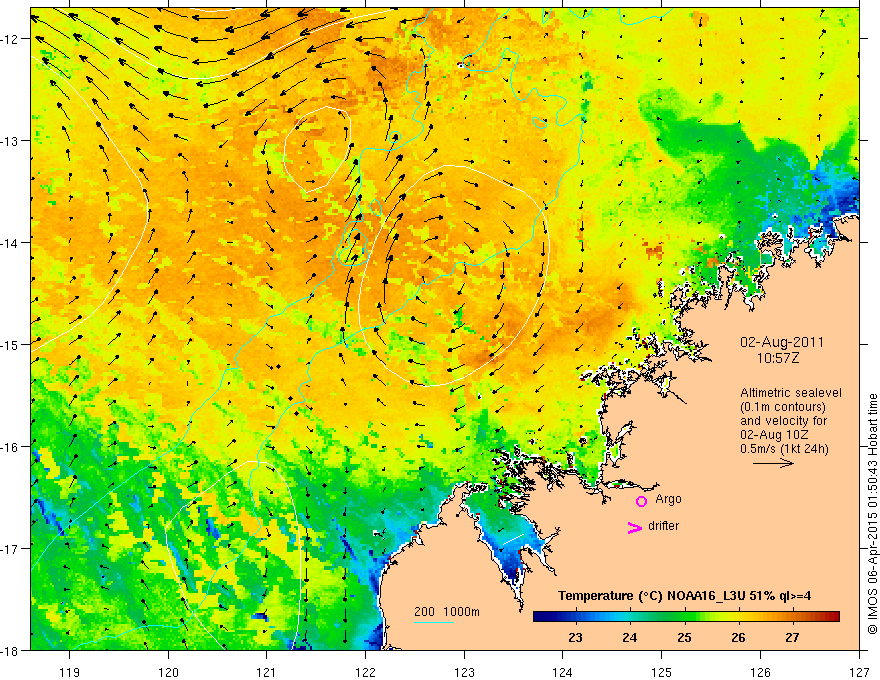
Task: Click the vertical IMOS copyright timestamp text
Action: point(873,516)
